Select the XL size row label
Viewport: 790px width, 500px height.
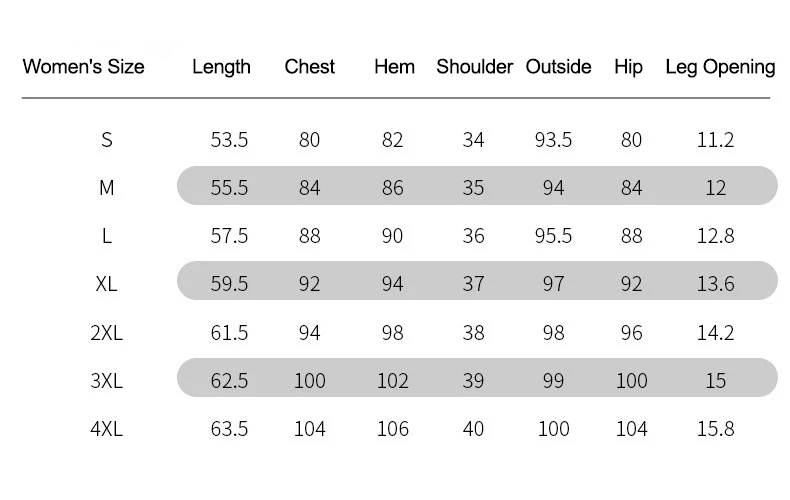(x=106, y=284)
